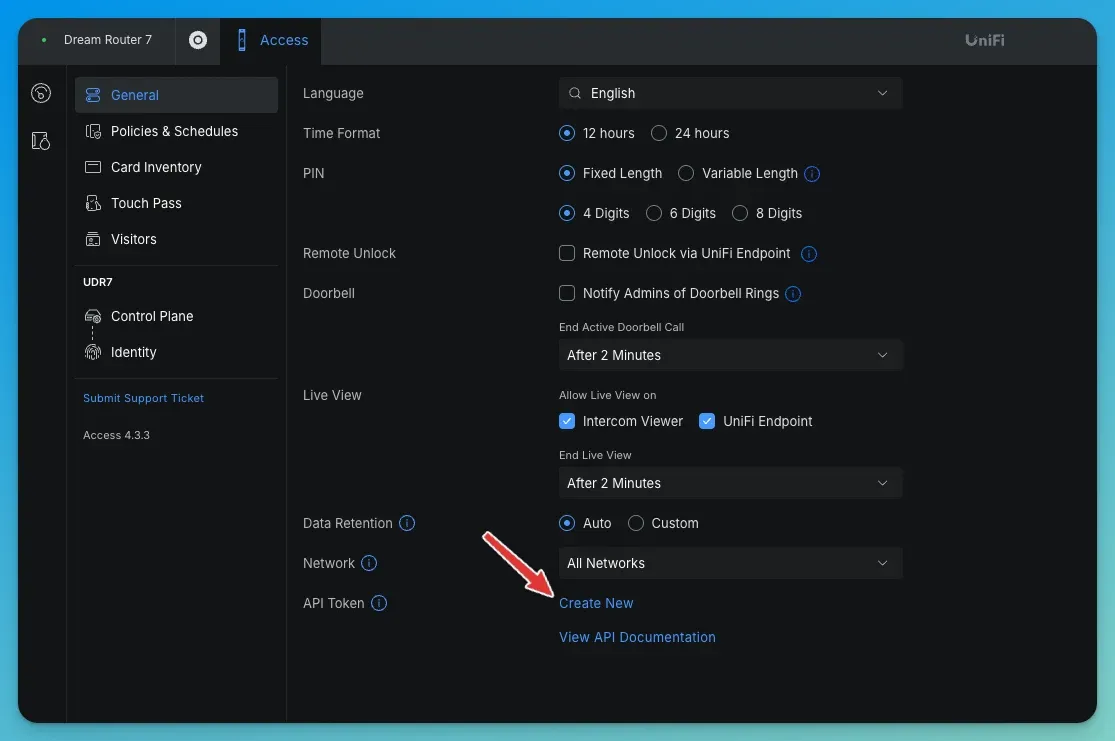Show info for Notify Admins of Doorbell Rings
Image resolution: width=1115 pixels, height=741 pixels.
click(x=793, y=294)
